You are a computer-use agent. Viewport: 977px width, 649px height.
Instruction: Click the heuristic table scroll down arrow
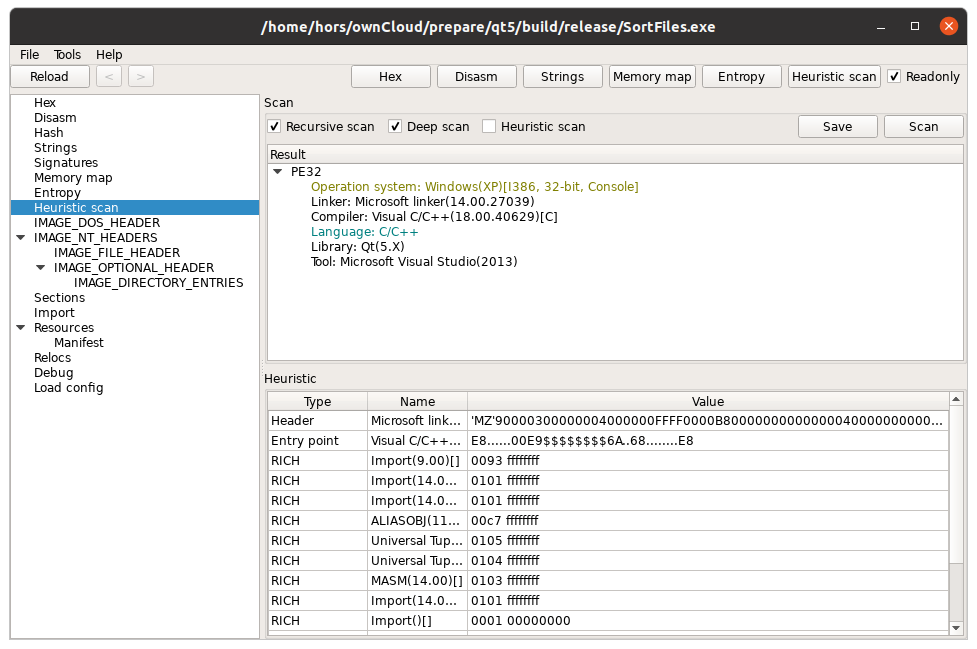click(x=956, y=628)
